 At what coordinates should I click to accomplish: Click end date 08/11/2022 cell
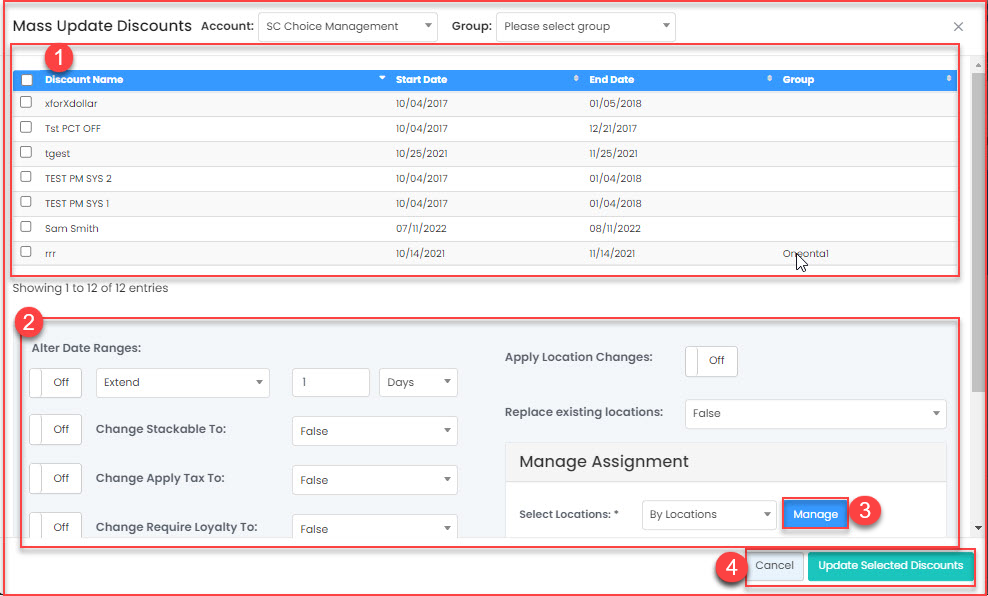click(615, 228)
